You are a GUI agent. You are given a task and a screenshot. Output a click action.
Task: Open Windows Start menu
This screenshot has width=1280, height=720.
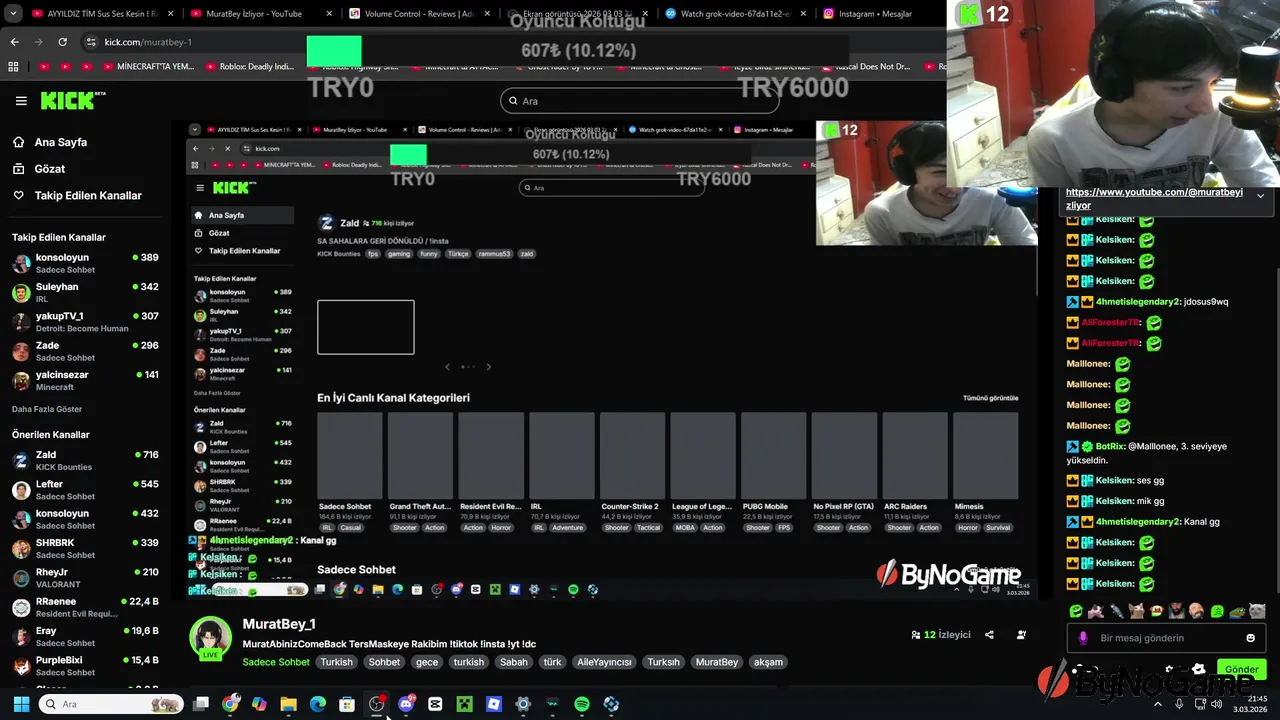[x=21, y=704]
